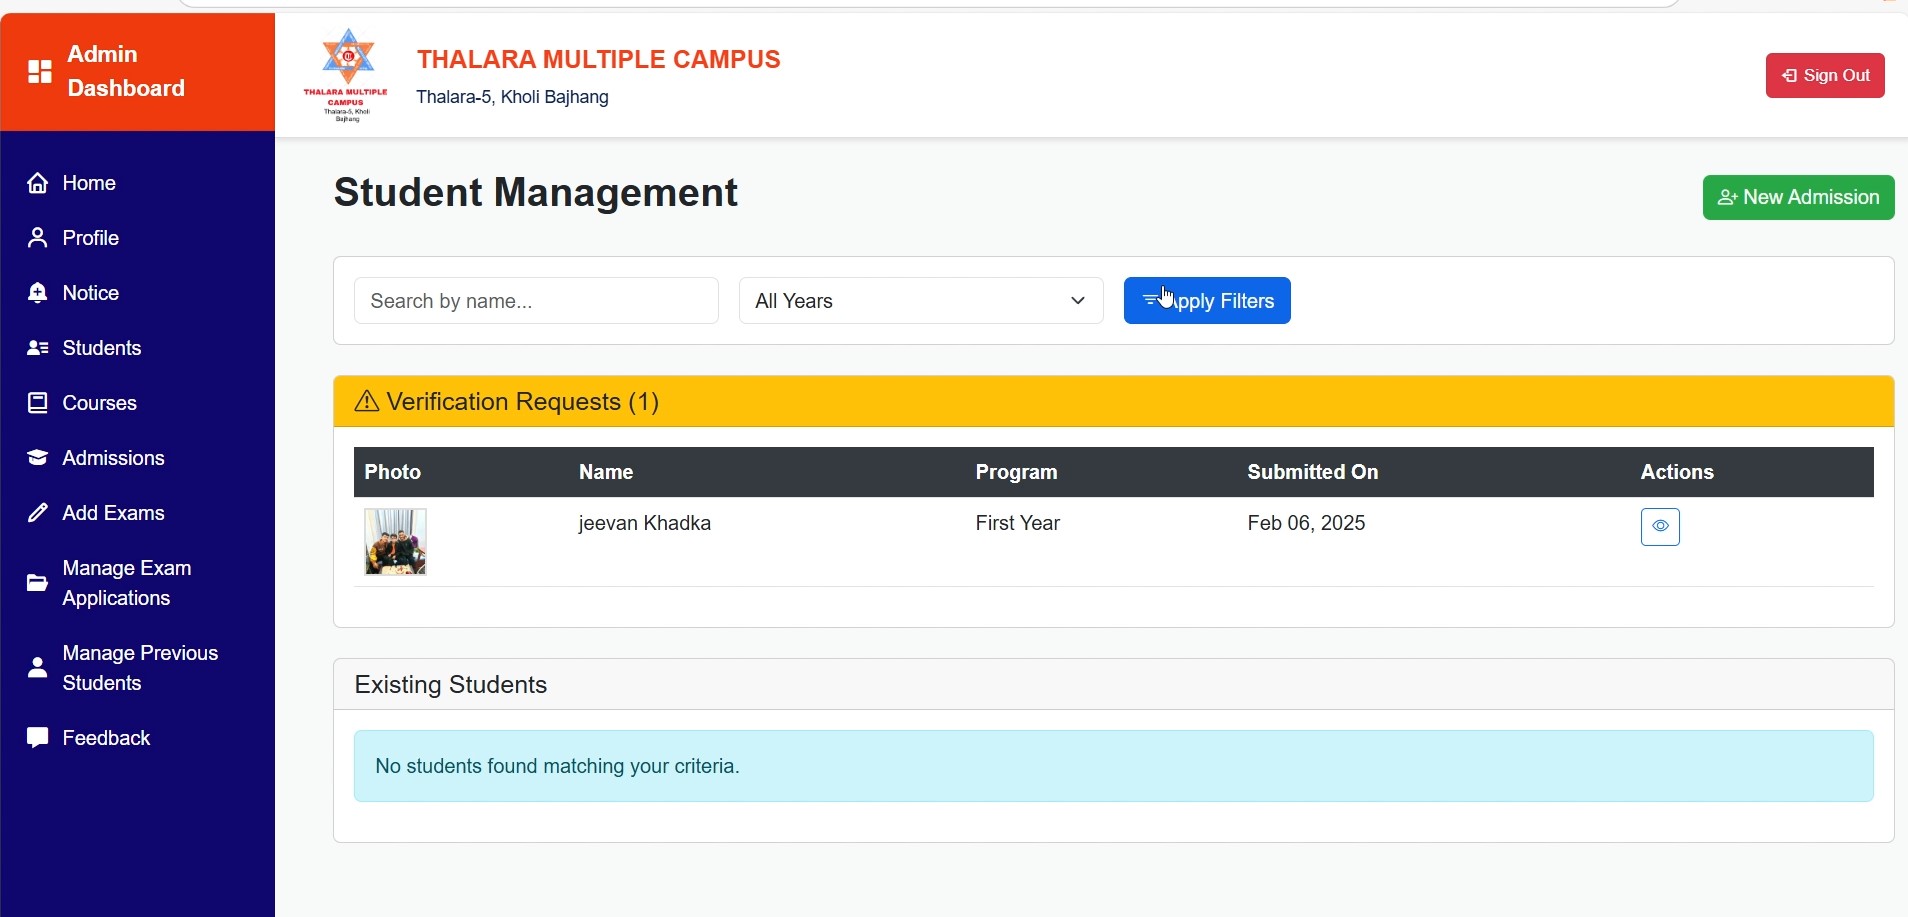The image size is (1908, 917).
Task: Open Manage Previous Students section
Action: coord(139,667)
